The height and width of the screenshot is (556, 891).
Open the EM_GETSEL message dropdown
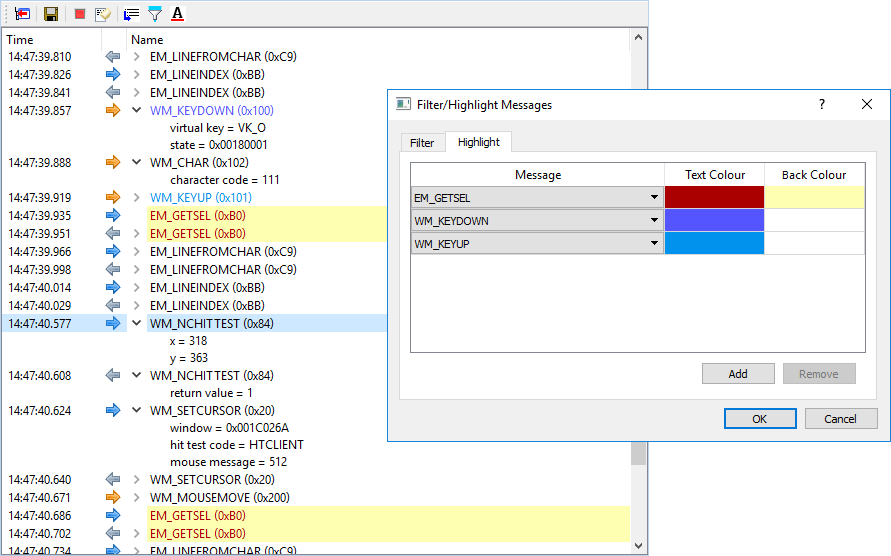point(654,198)
